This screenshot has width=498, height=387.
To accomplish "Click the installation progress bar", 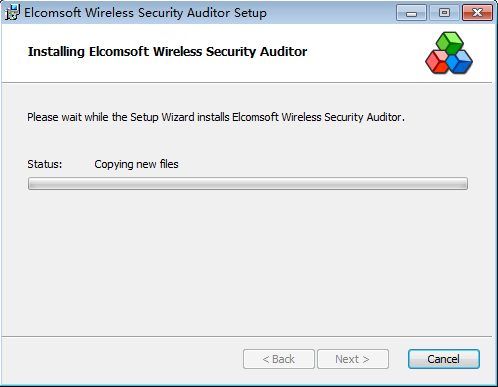I will click(x=248, y=184).
